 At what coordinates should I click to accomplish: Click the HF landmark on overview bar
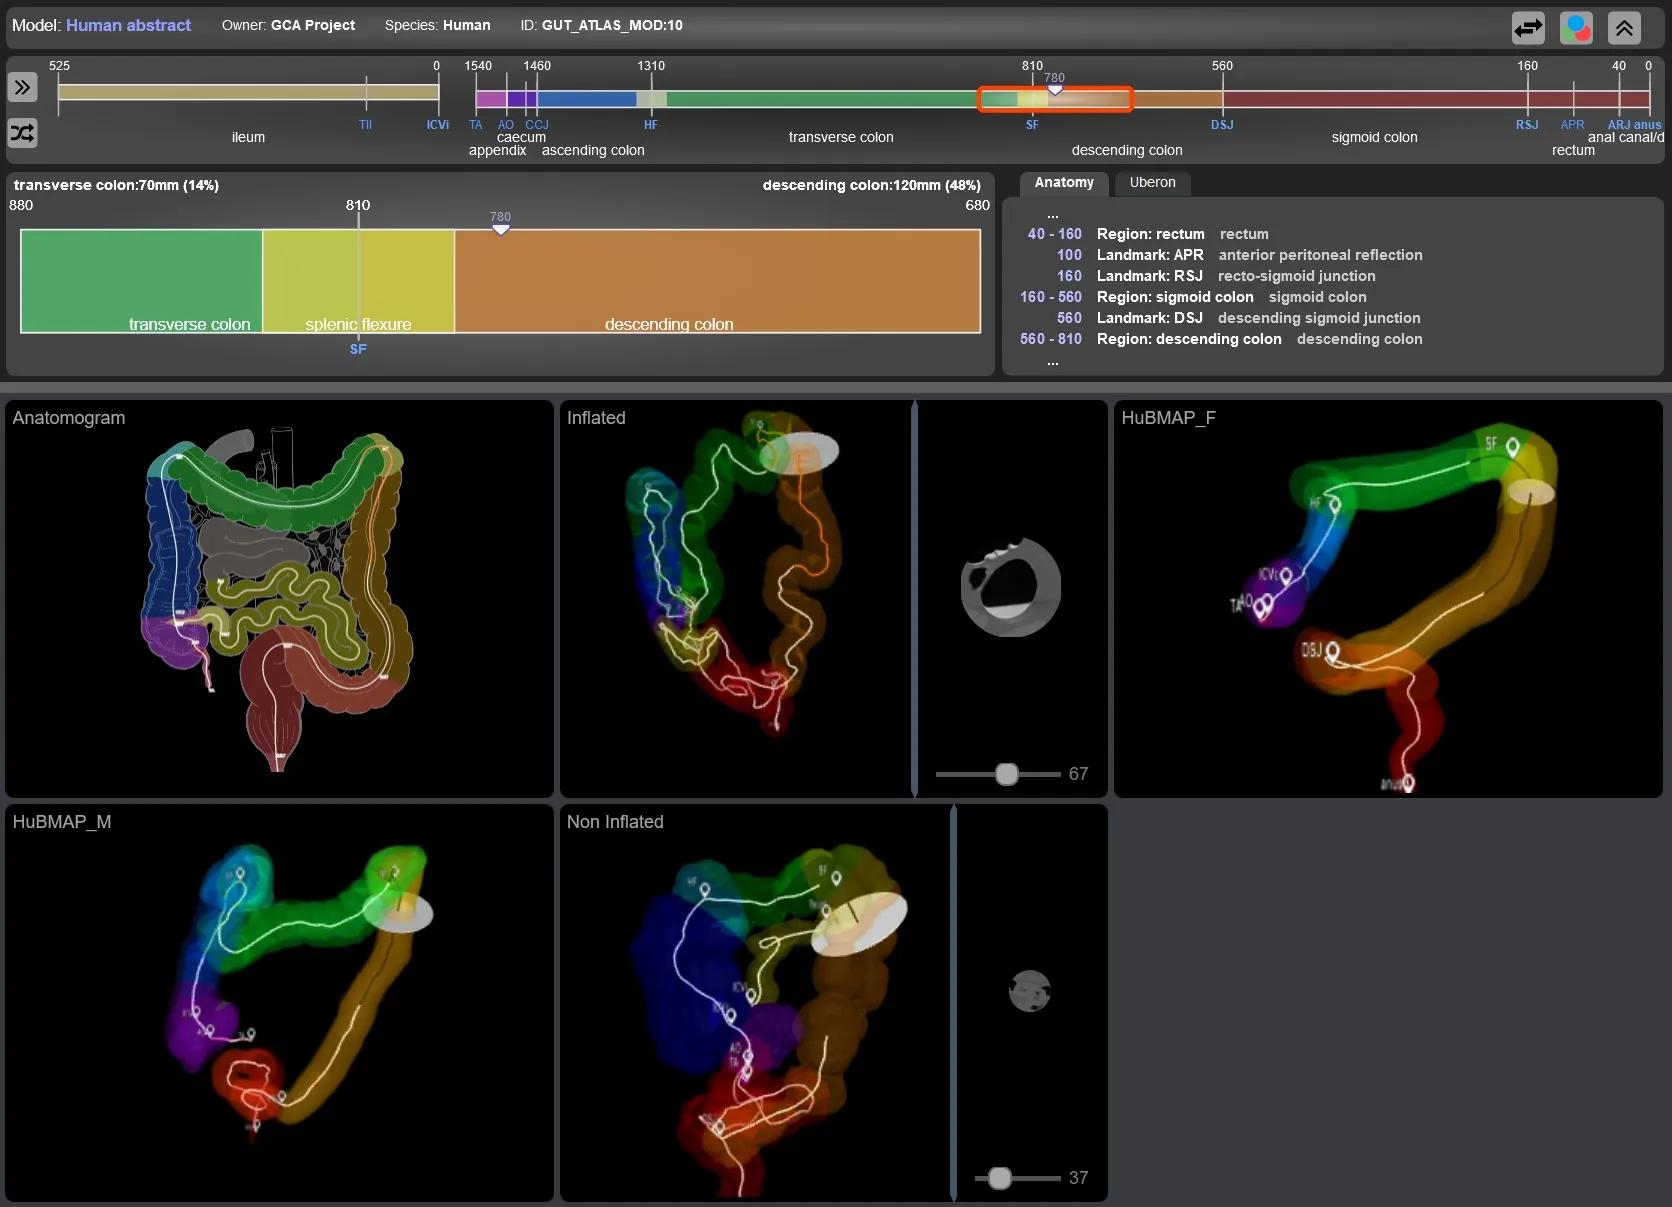(x=651, y=125)
